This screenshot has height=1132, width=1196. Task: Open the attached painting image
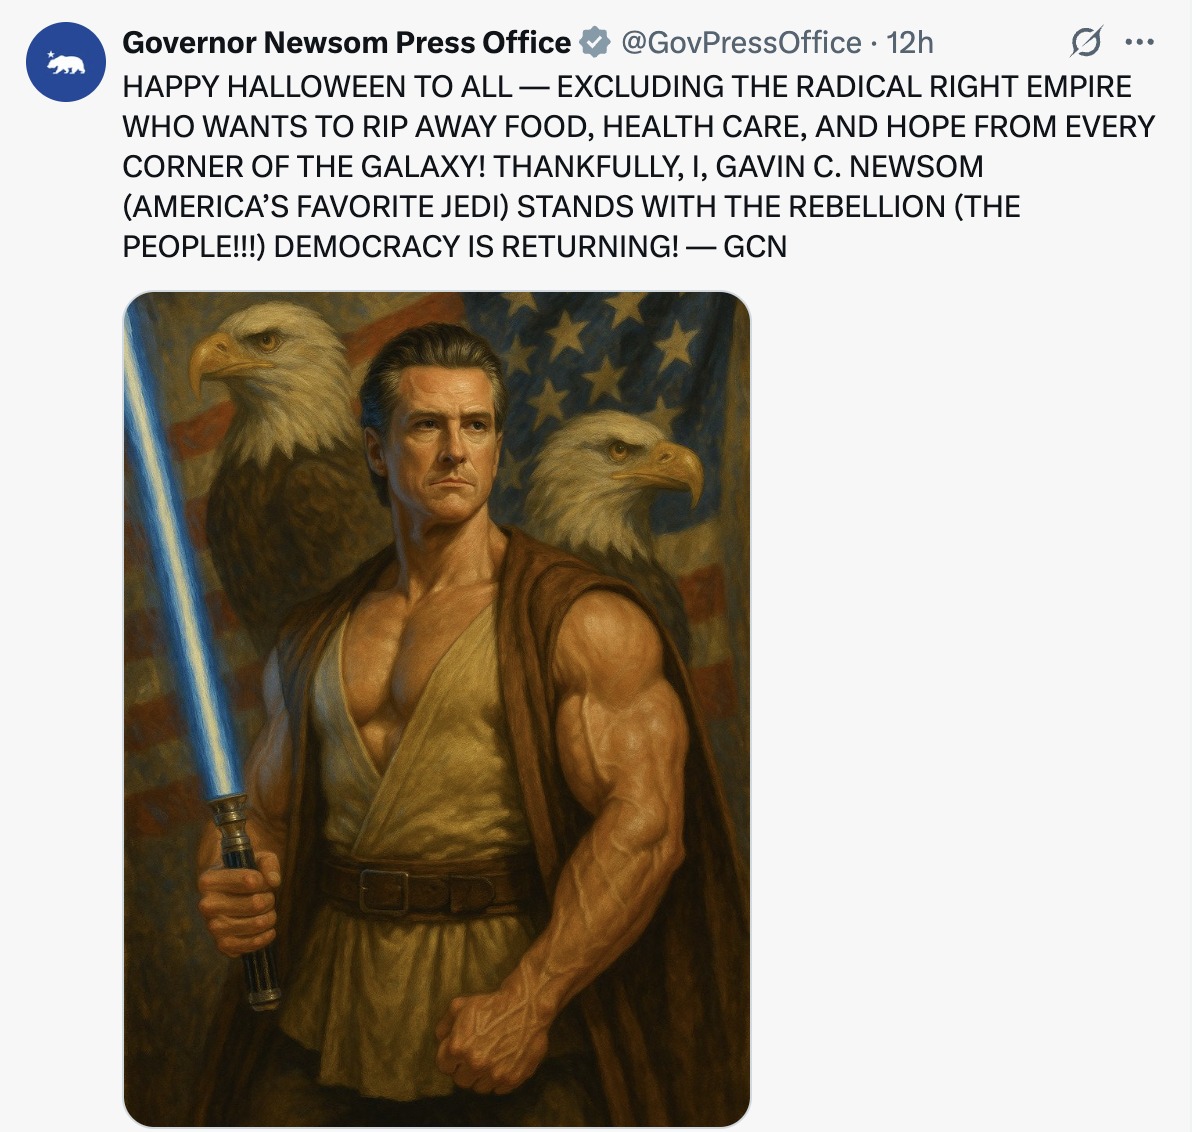point(437,709)
